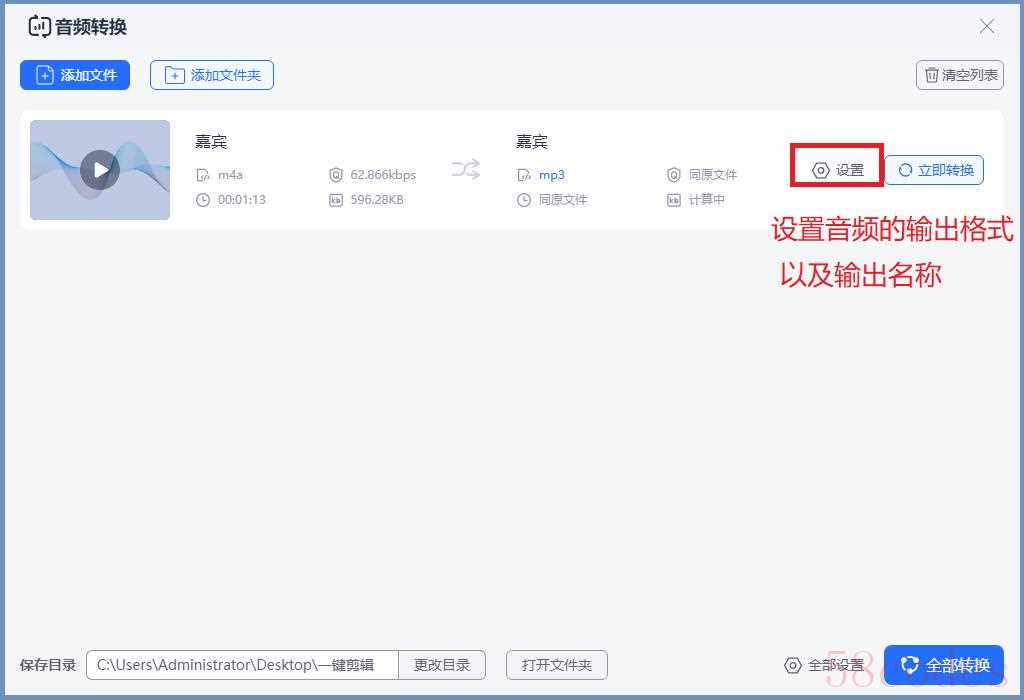Click the source file size KB icon
The width and height of the screenshot is (1024, 700).
click(336, 200)
